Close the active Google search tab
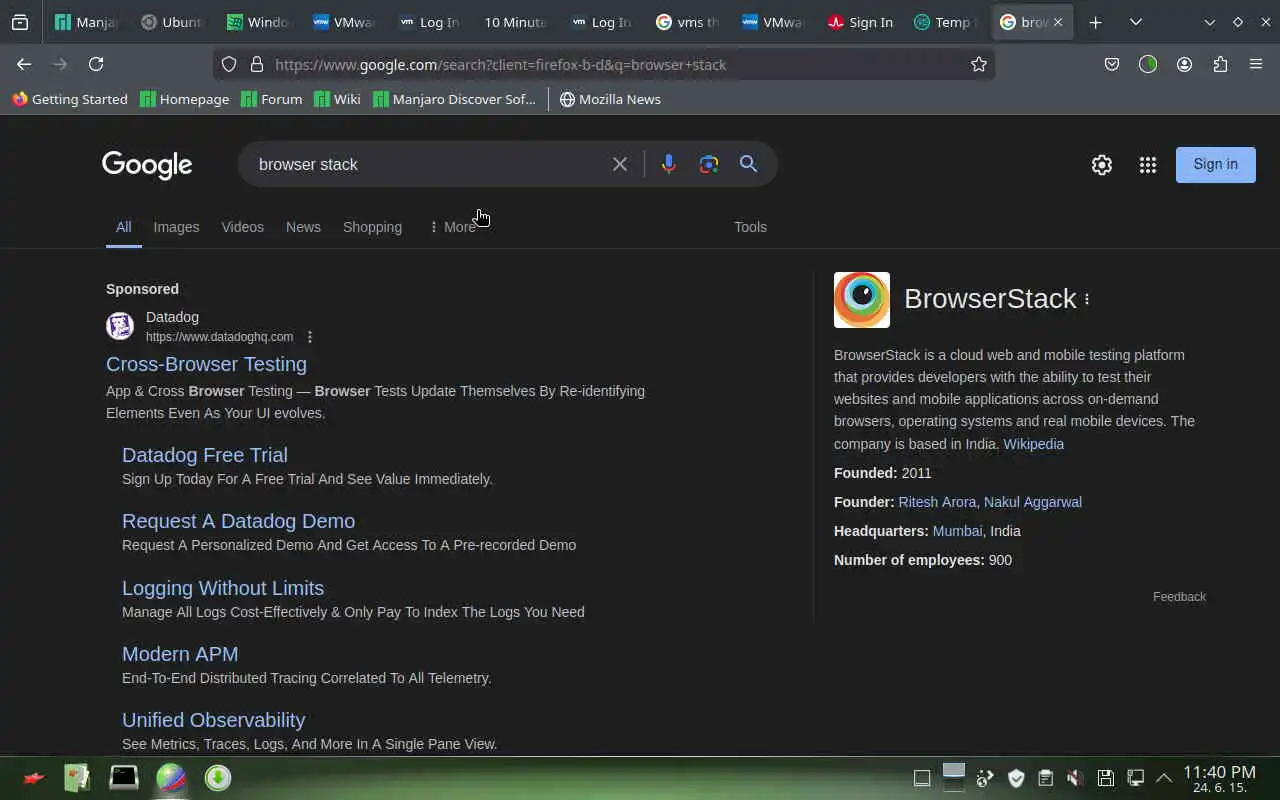This screenshot has width=1280, height=800. (x=1058, y=22)
